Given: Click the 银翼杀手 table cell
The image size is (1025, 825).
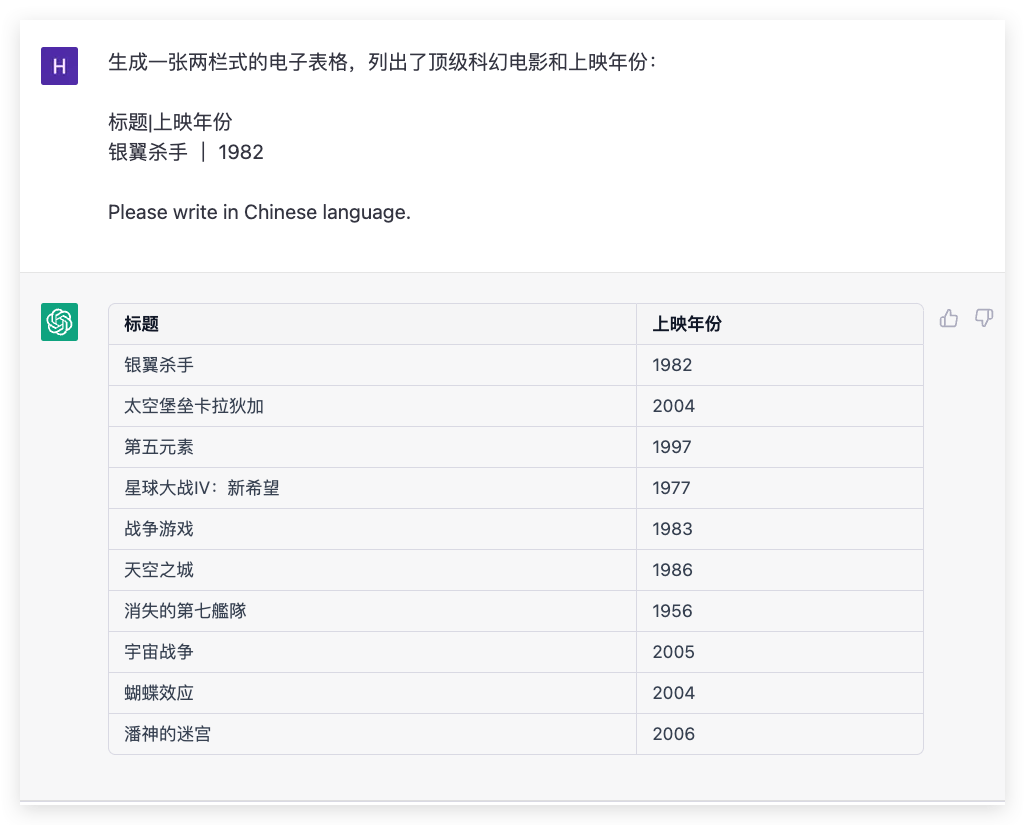Looking at the screenshot, I should [373, 365].
